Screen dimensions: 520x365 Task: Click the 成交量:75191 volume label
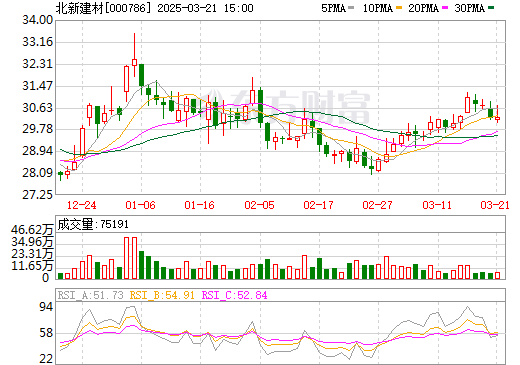click(x=93, y=224)
